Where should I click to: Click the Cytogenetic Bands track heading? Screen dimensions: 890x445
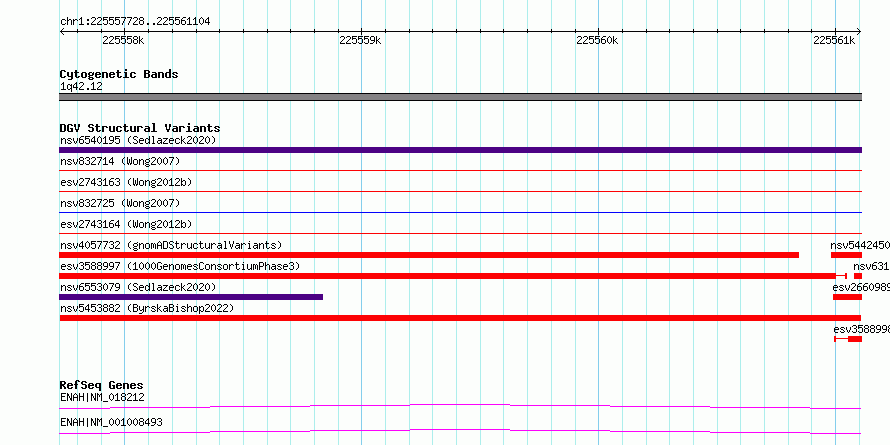pos(119,74)
